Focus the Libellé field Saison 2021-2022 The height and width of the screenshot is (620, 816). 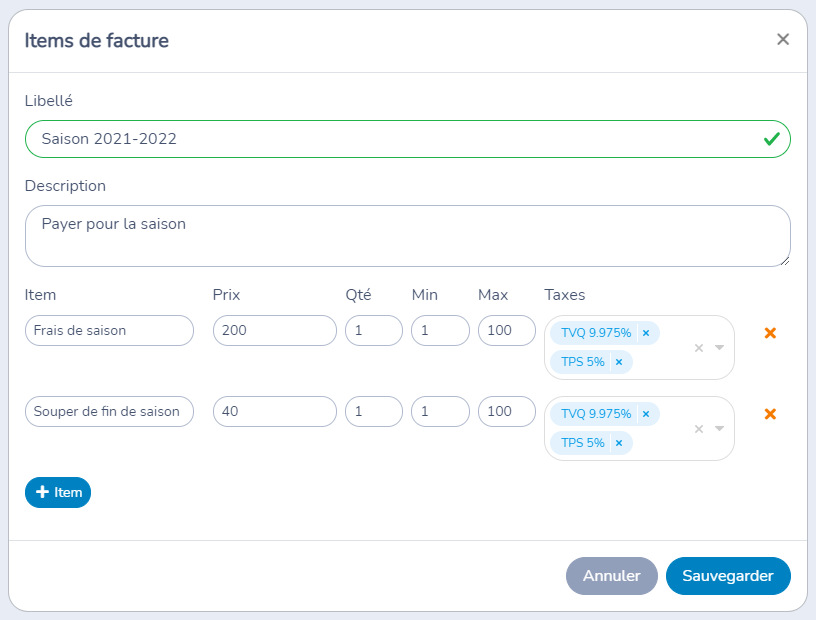[390, 139]
